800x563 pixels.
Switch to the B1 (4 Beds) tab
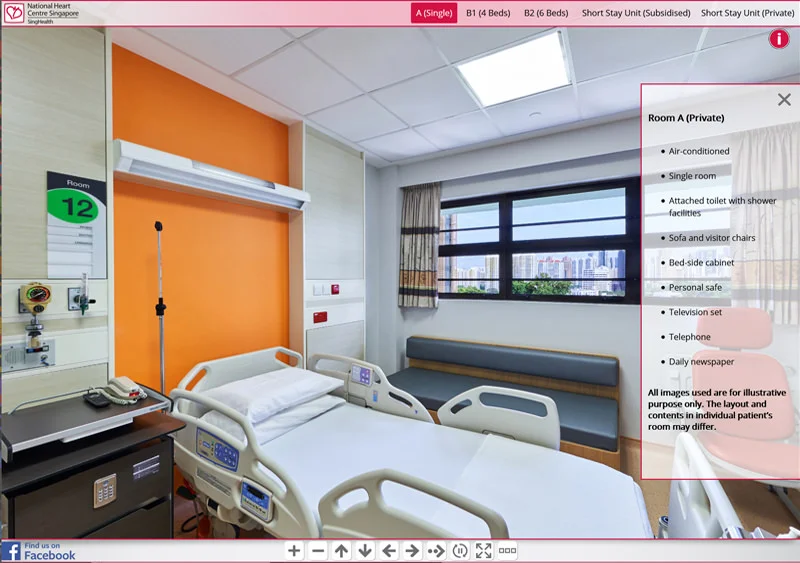click(x=488, y=13)
